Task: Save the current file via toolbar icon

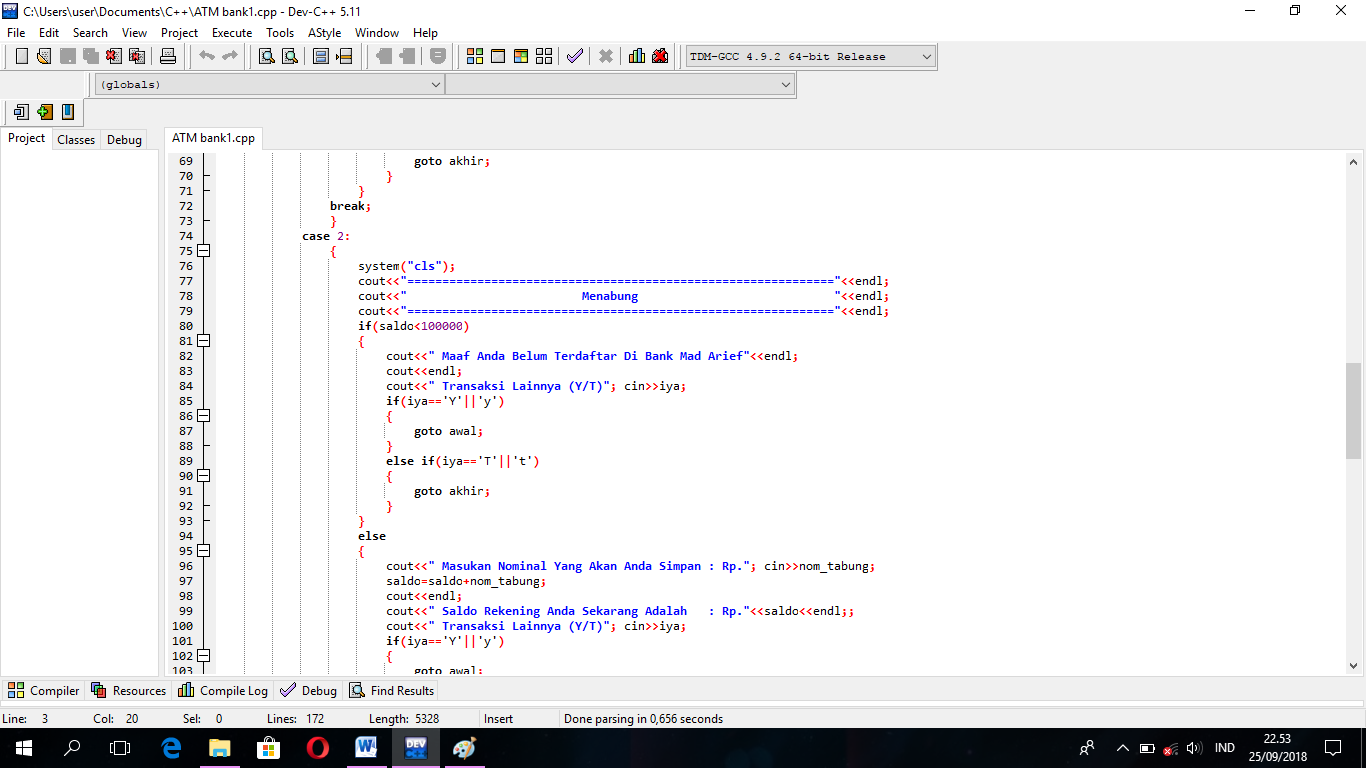Action: [x=66, y=56]
